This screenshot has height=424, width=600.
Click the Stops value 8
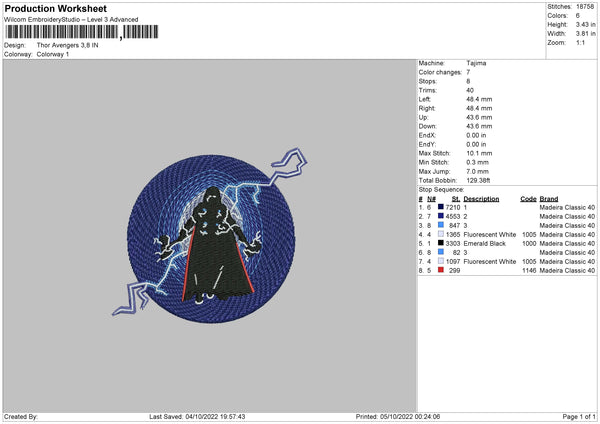pyautogui.click(x=468, y=81)
